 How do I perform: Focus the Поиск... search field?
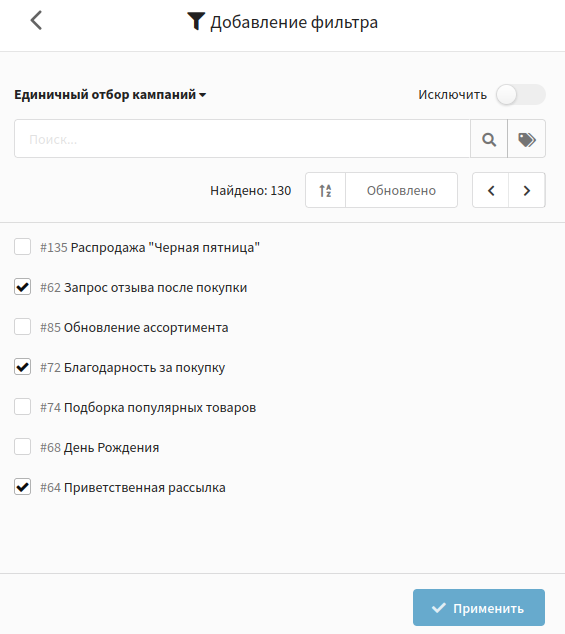(x=242, y=139)
